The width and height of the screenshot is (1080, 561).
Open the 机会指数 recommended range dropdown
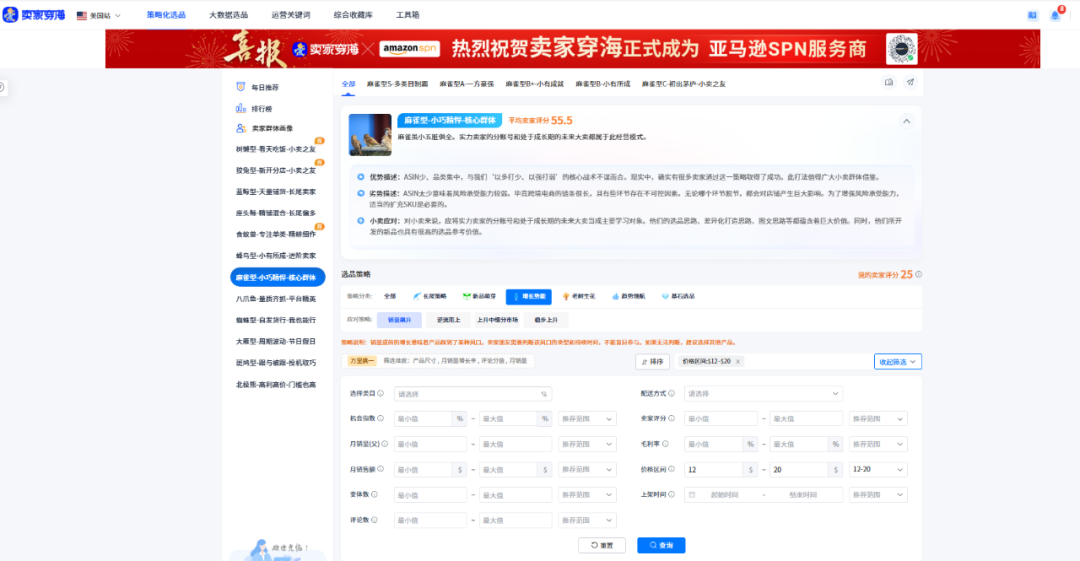click(x=587, y=419)
